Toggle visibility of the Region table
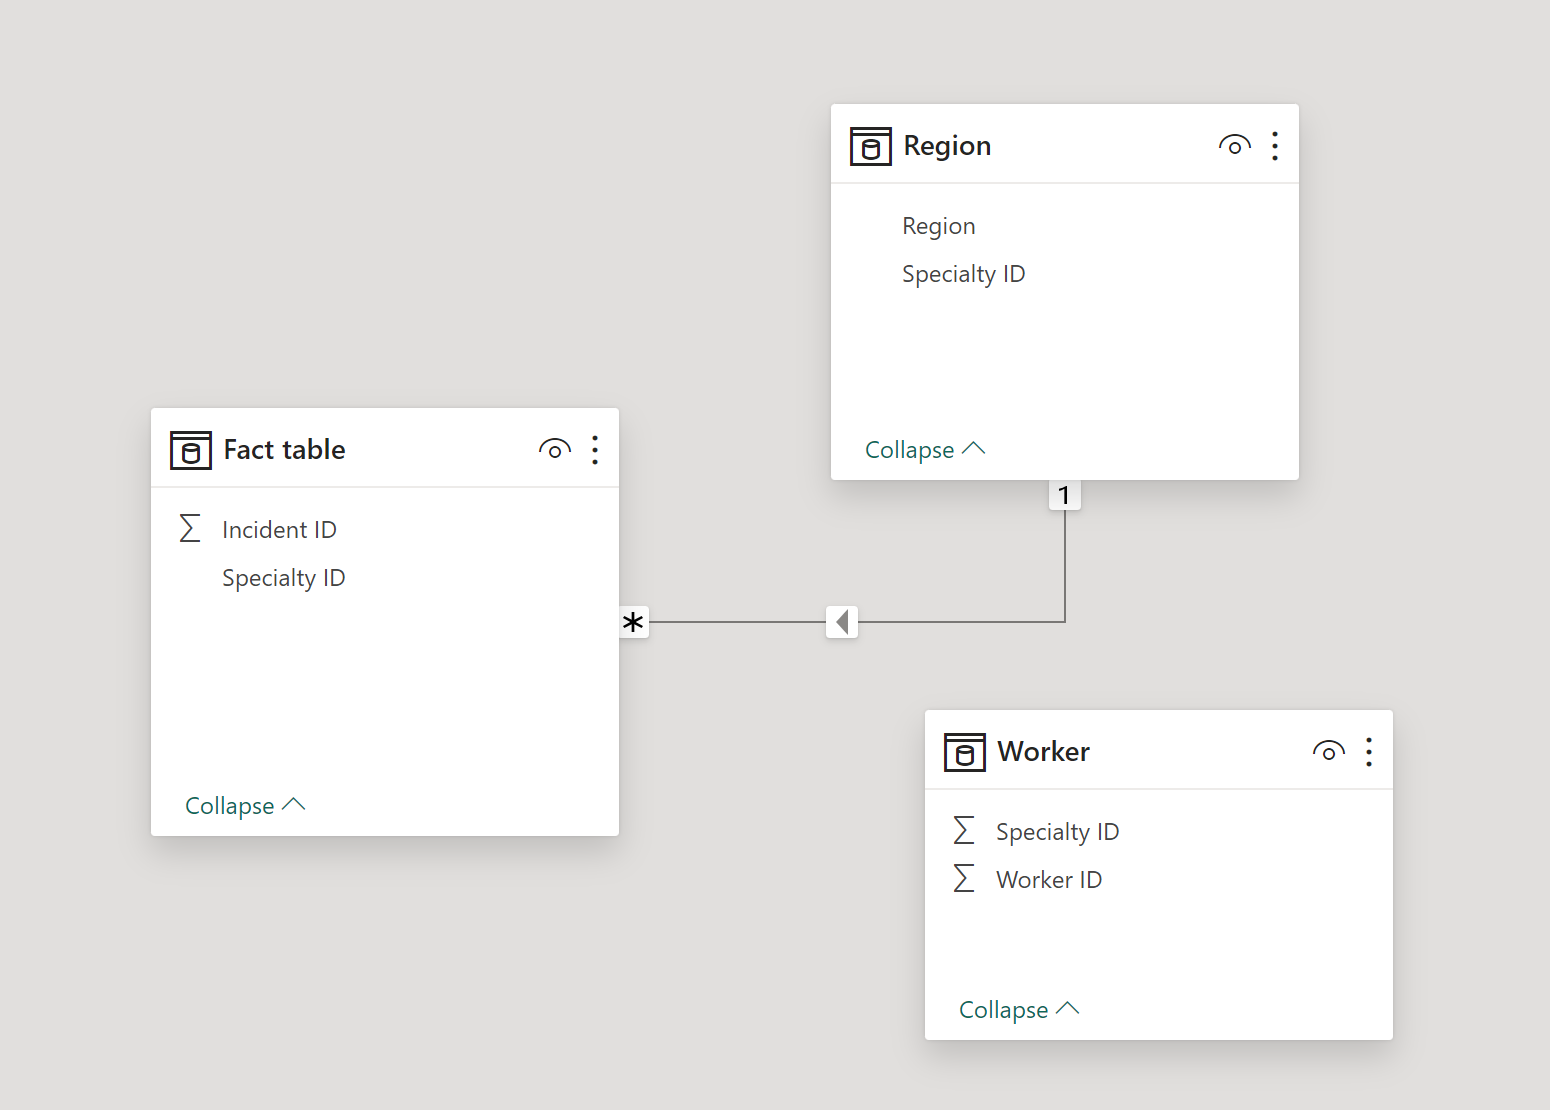 [x=1234, y=146]
